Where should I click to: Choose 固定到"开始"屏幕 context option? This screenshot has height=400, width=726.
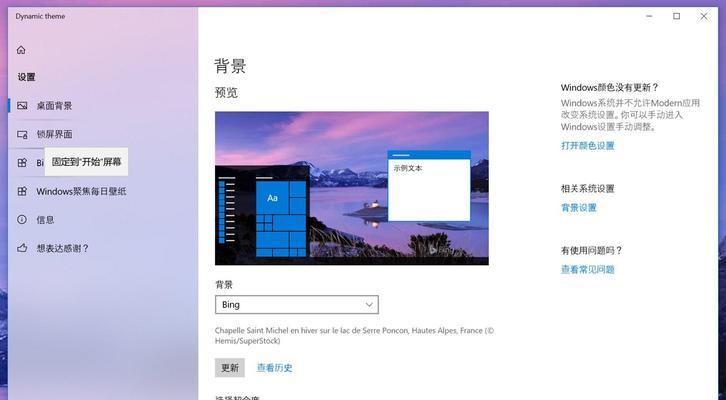click(x=86, y=162)
